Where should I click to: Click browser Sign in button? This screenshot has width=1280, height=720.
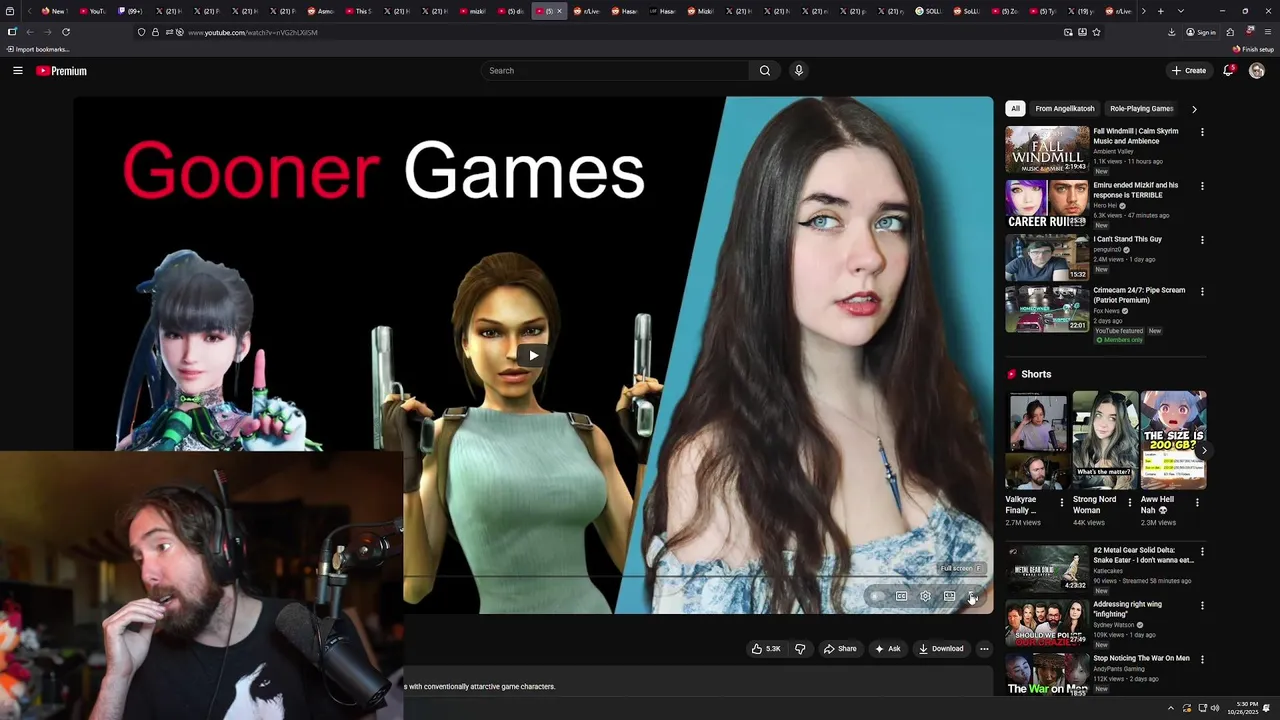pyautogui.click(x=1201, y=32)
